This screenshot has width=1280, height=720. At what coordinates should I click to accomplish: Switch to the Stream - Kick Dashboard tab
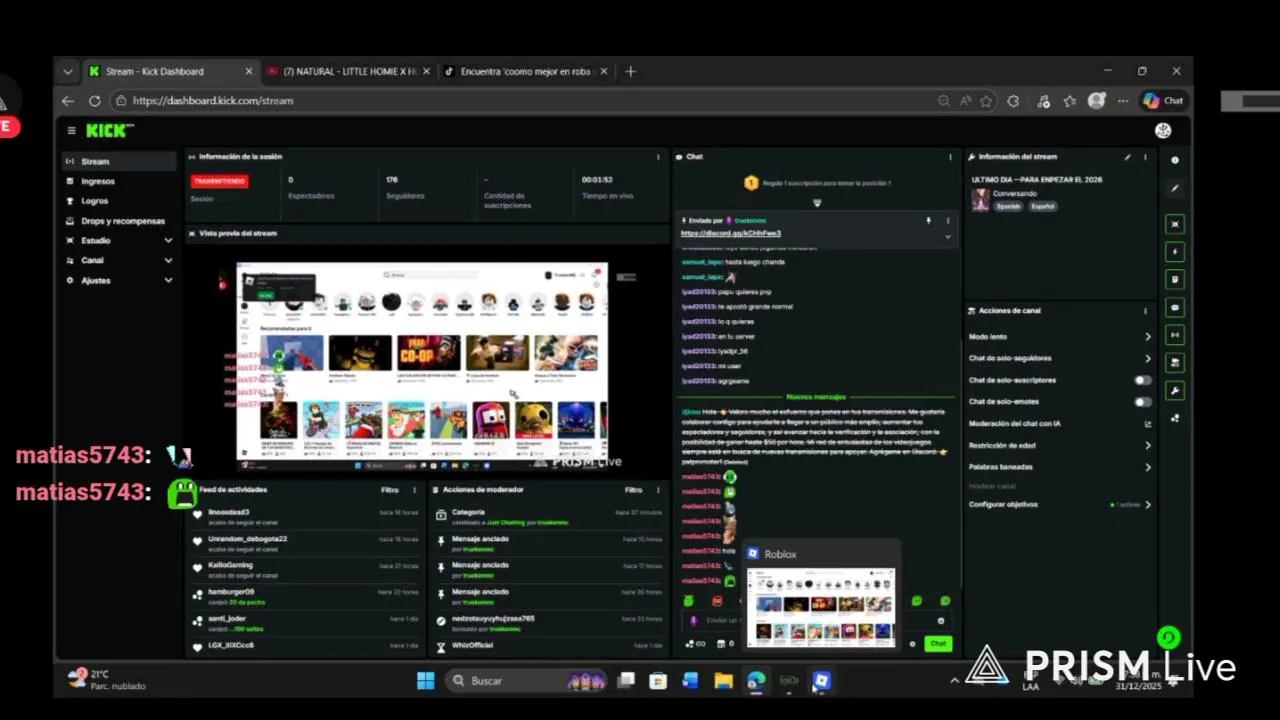170,71
